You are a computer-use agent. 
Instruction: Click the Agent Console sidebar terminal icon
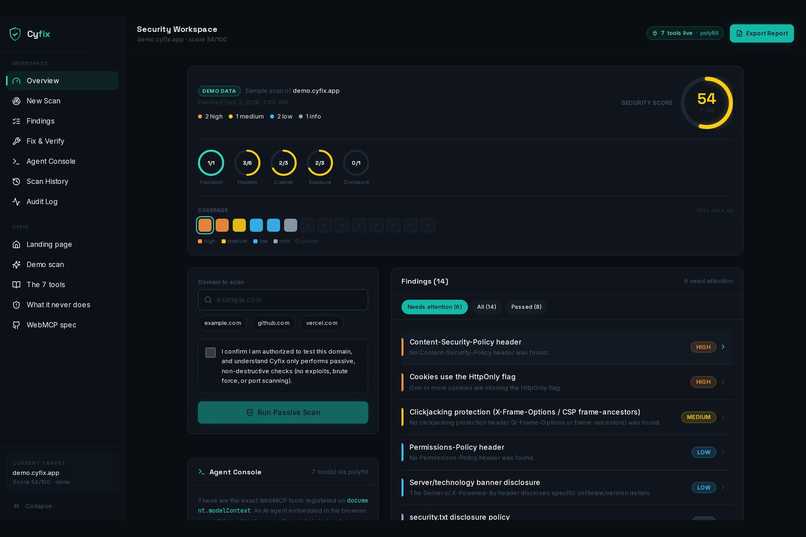pyautogui.click(x=16, y=161)
